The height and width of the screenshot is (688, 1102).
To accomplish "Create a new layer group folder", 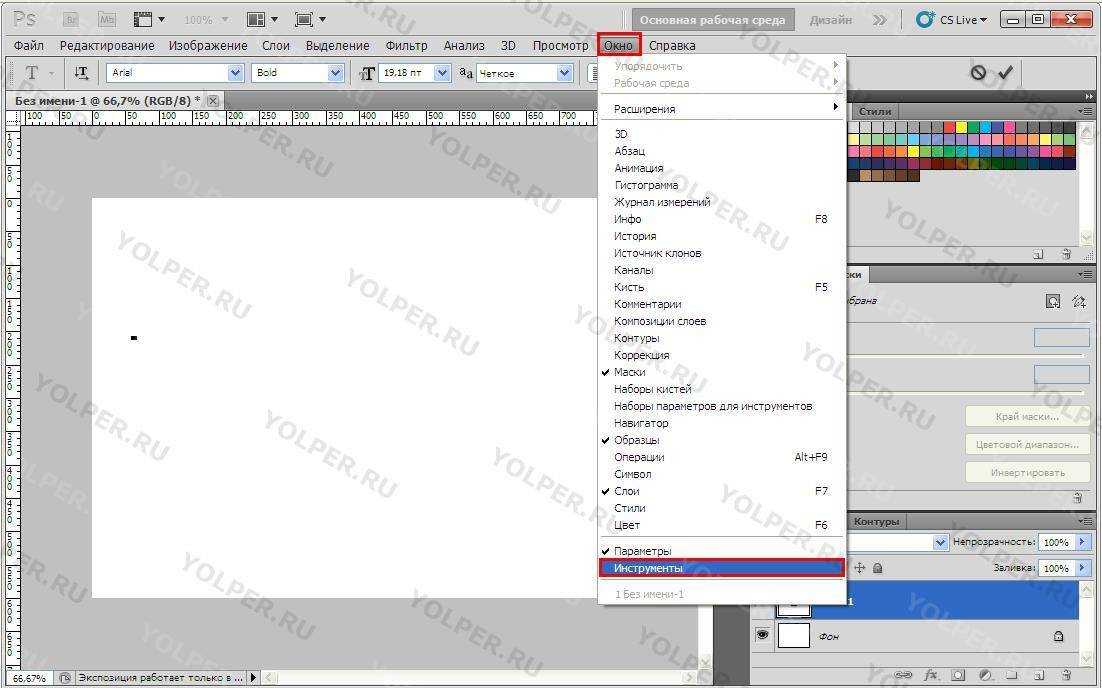I will pyautogui.click(x=1013, y=675).
